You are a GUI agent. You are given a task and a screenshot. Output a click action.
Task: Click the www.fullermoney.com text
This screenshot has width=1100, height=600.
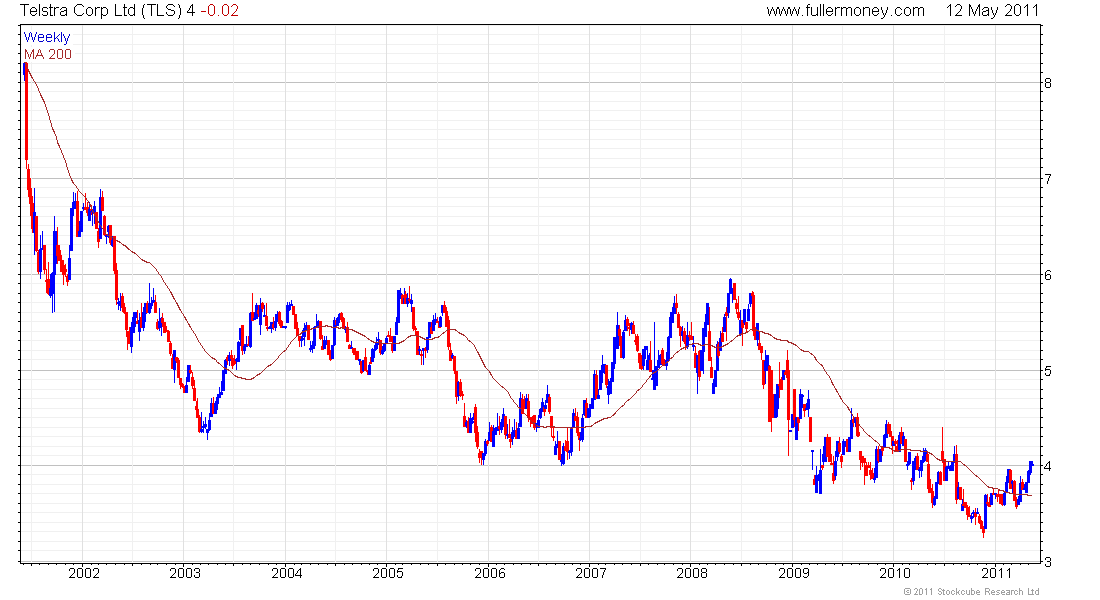(845, 11)
